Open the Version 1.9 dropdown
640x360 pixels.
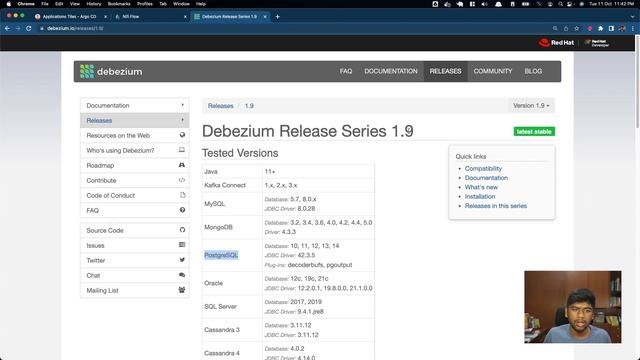tap(531, 106)
